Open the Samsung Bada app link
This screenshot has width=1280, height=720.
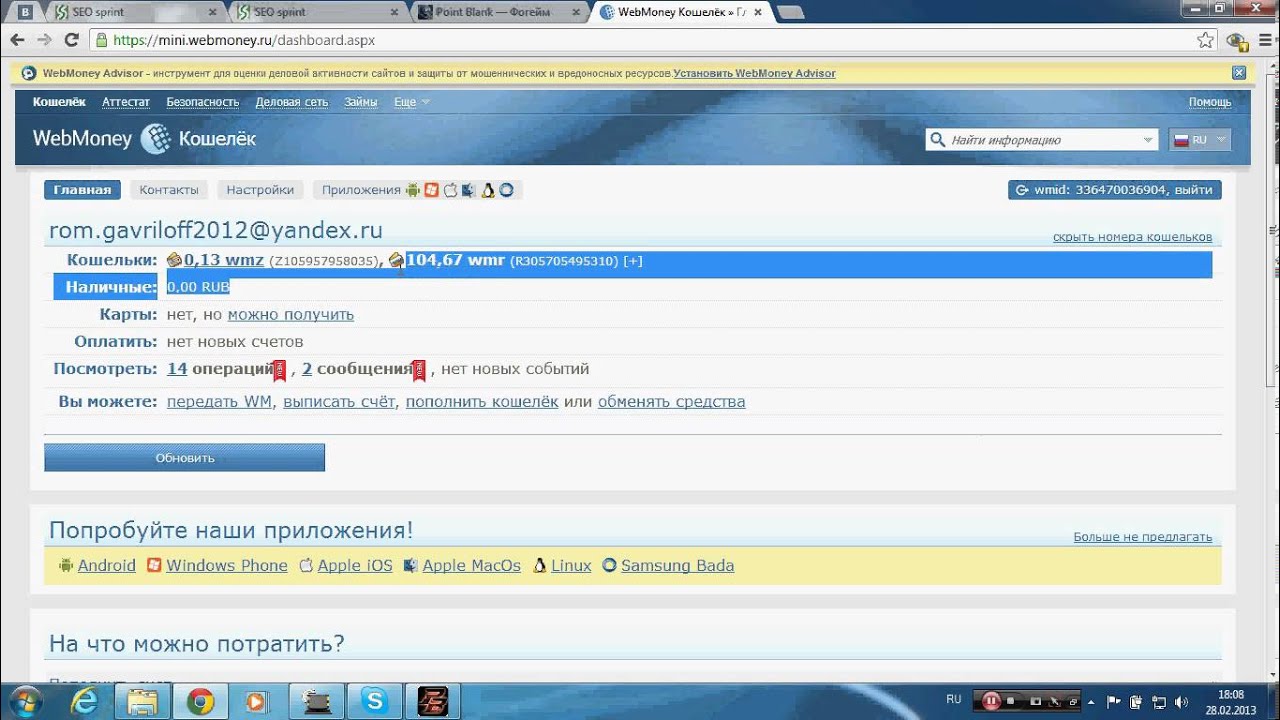tap(677, 565)
